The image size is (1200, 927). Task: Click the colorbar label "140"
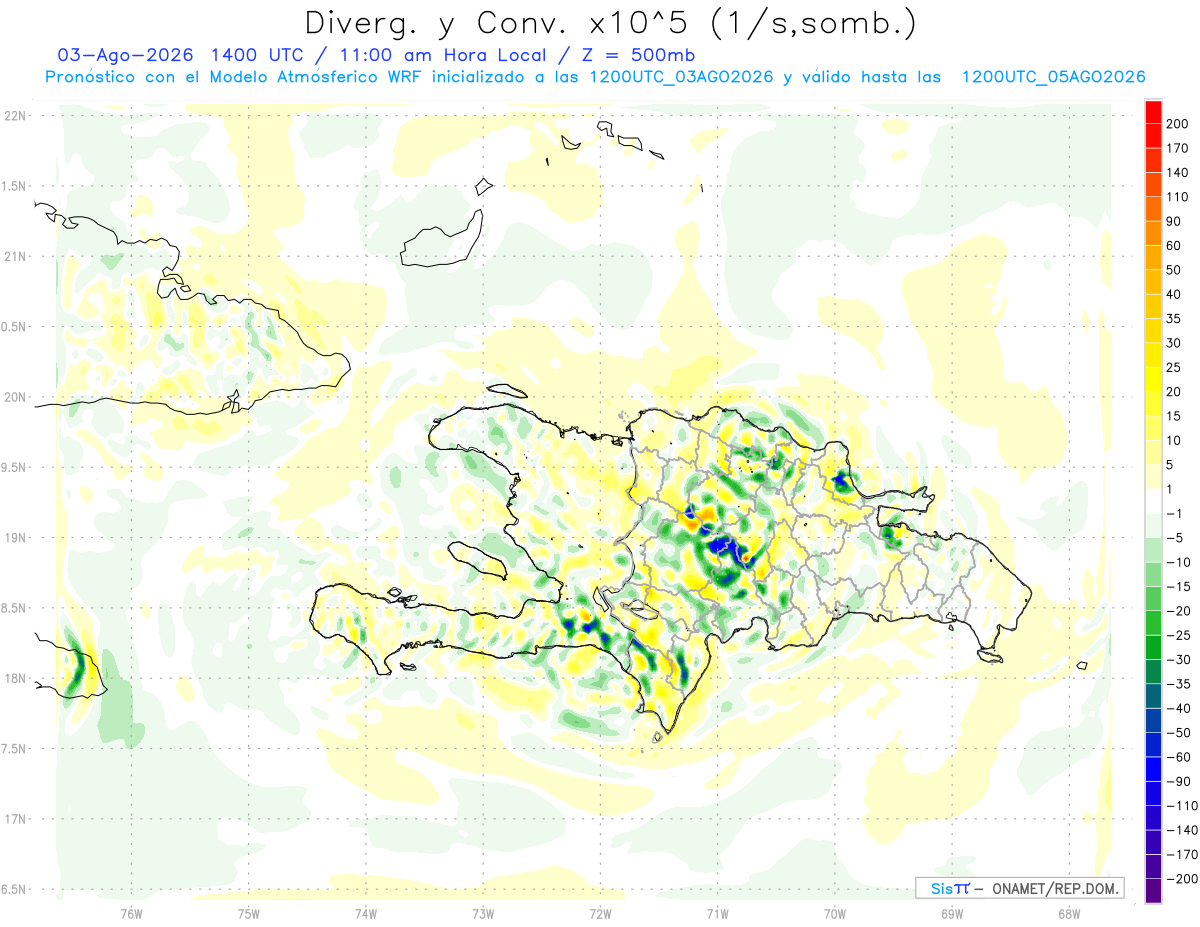coord(1176,173)
